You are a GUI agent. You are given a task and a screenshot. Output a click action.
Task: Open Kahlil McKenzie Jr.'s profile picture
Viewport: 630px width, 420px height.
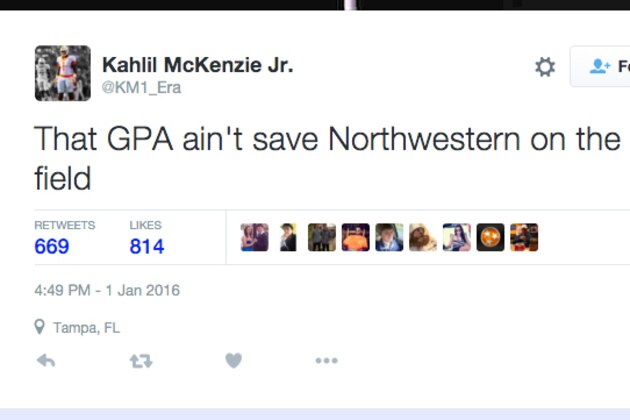click(63, 73)
